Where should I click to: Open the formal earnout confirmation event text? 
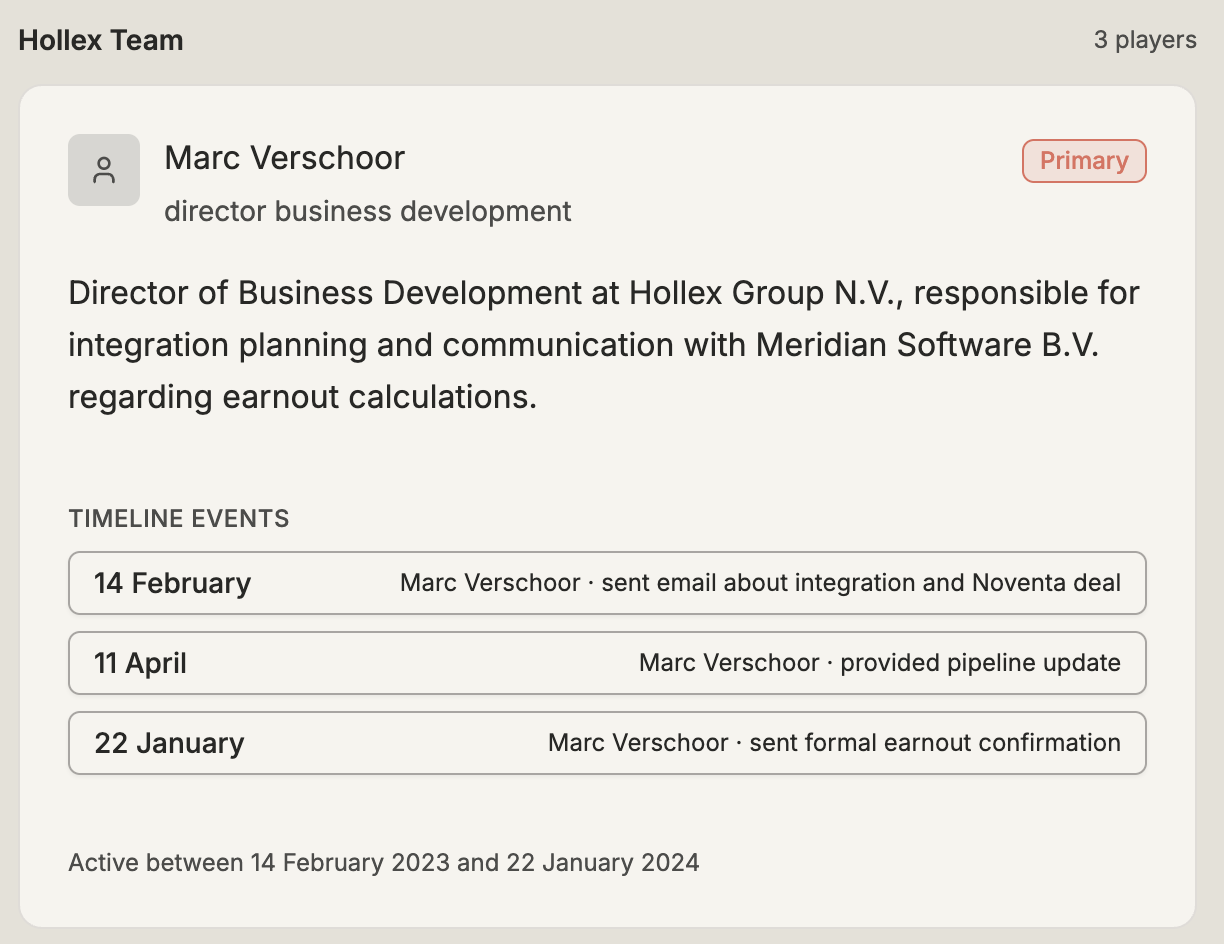(834, 743)
